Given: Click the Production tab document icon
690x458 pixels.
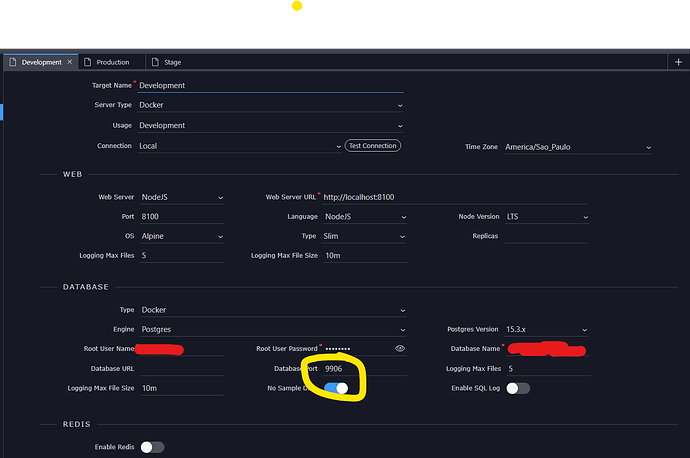Looking at the screenshot, I should (x=88, y=62).
